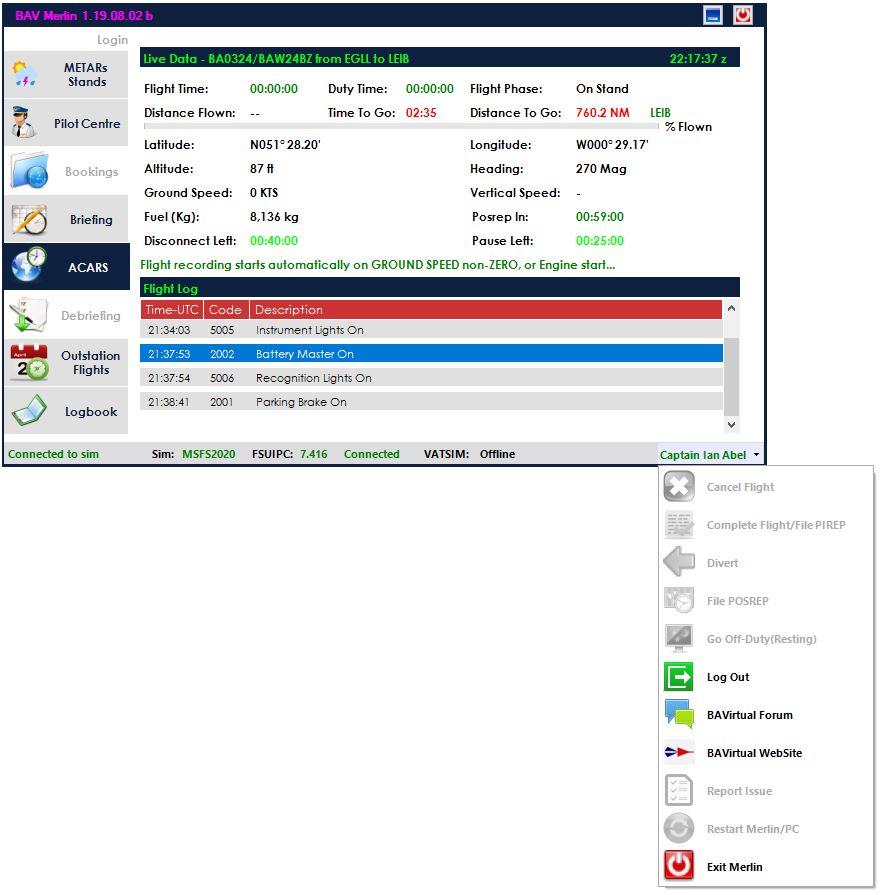Click the Code column header

[x=226, y=309]
